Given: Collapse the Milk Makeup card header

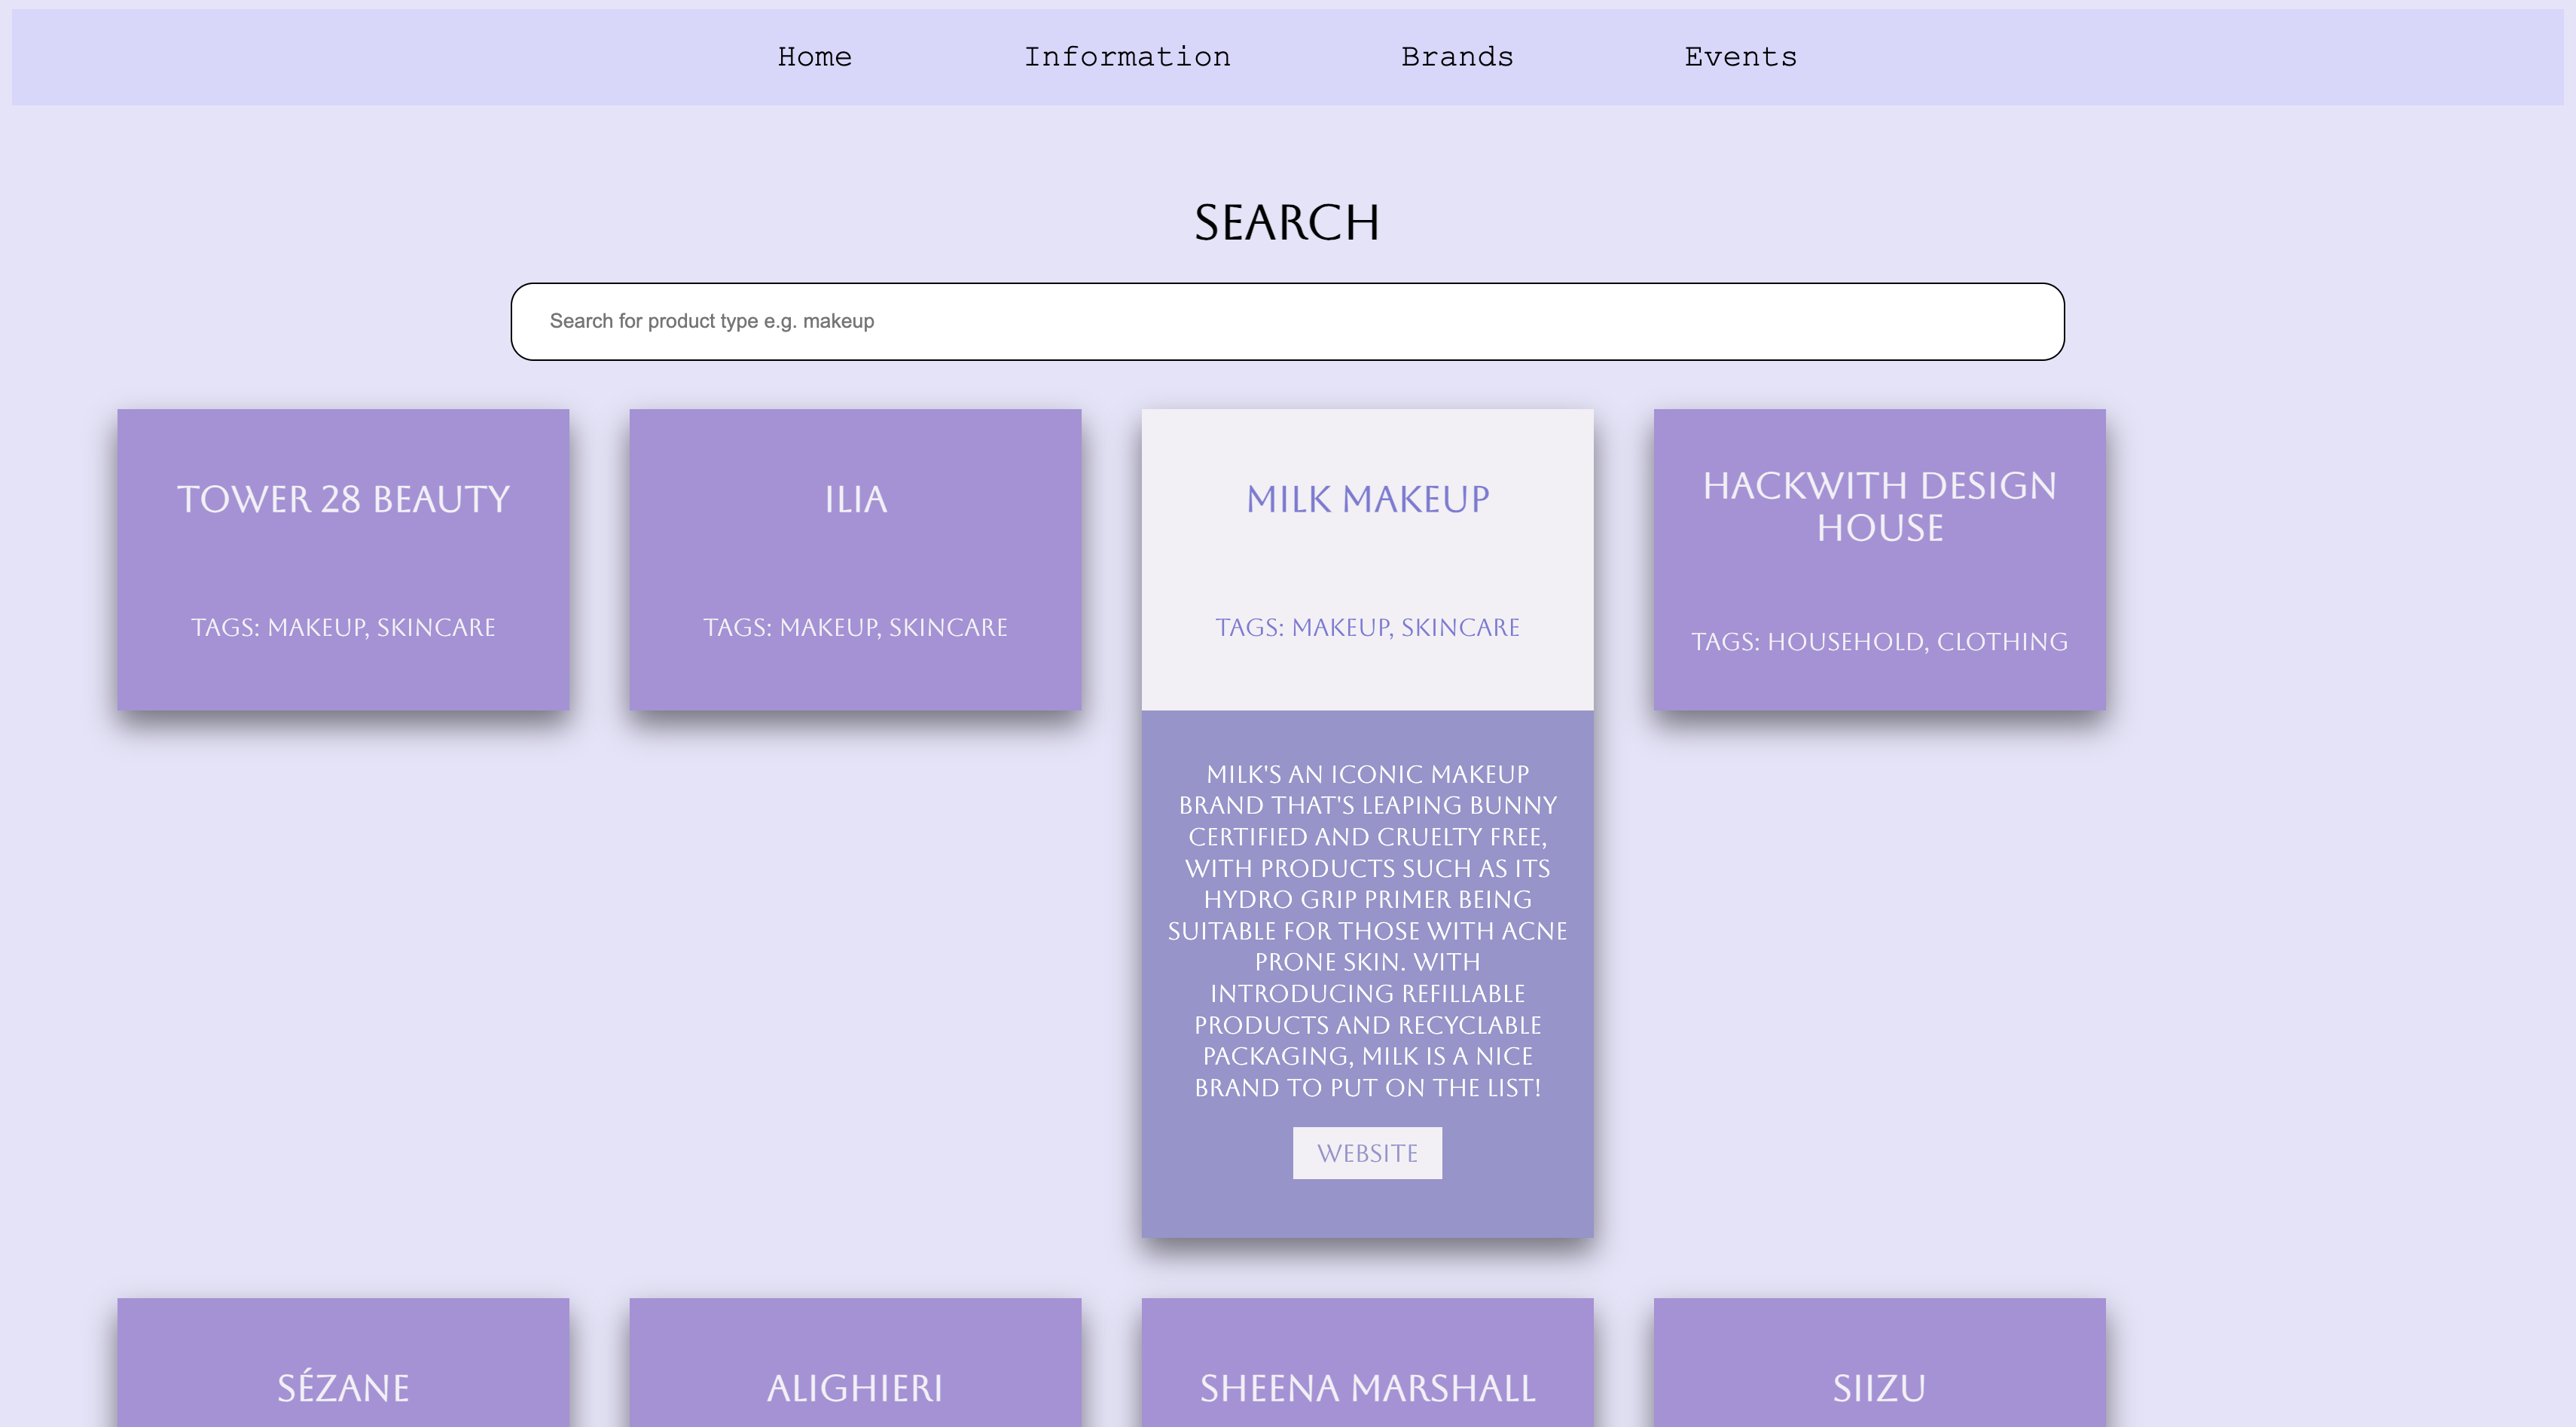Looking at the screenshot, I should pyautogui.click(x=1367, y=499).
